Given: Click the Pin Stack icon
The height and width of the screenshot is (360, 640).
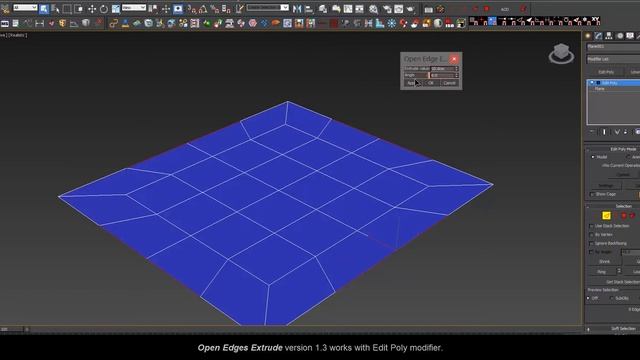Looking at the screenshot, I should click(x=592, y=131).
